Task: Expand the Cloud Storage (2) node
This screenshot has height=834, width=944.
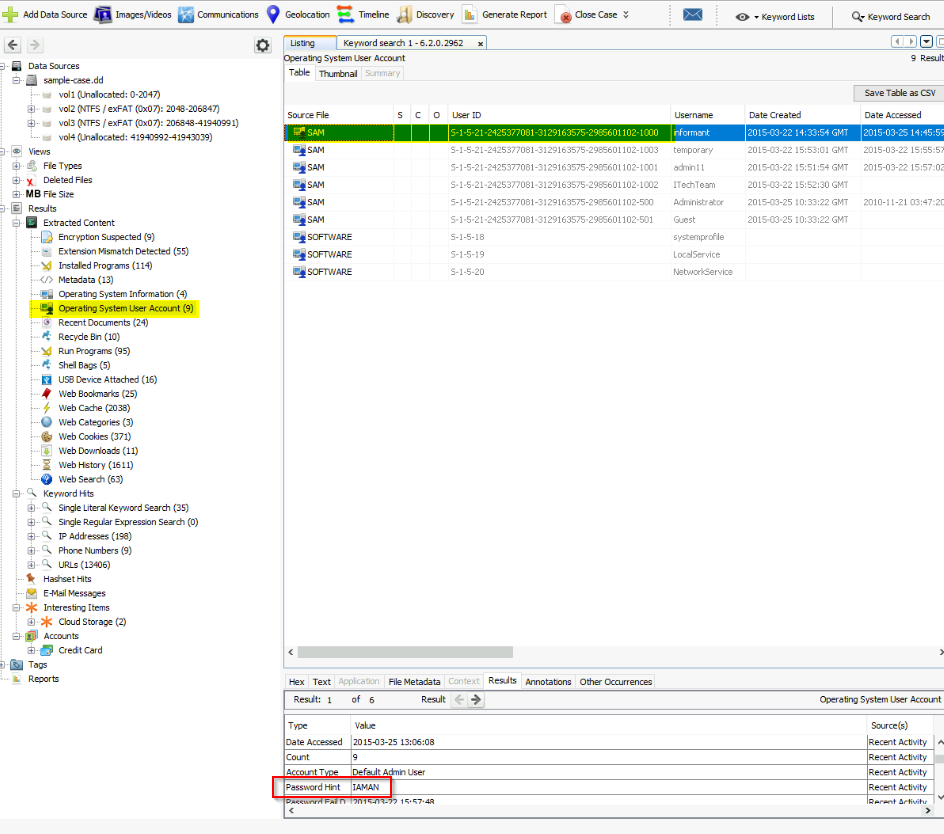Action: click(x=31, y=621)
